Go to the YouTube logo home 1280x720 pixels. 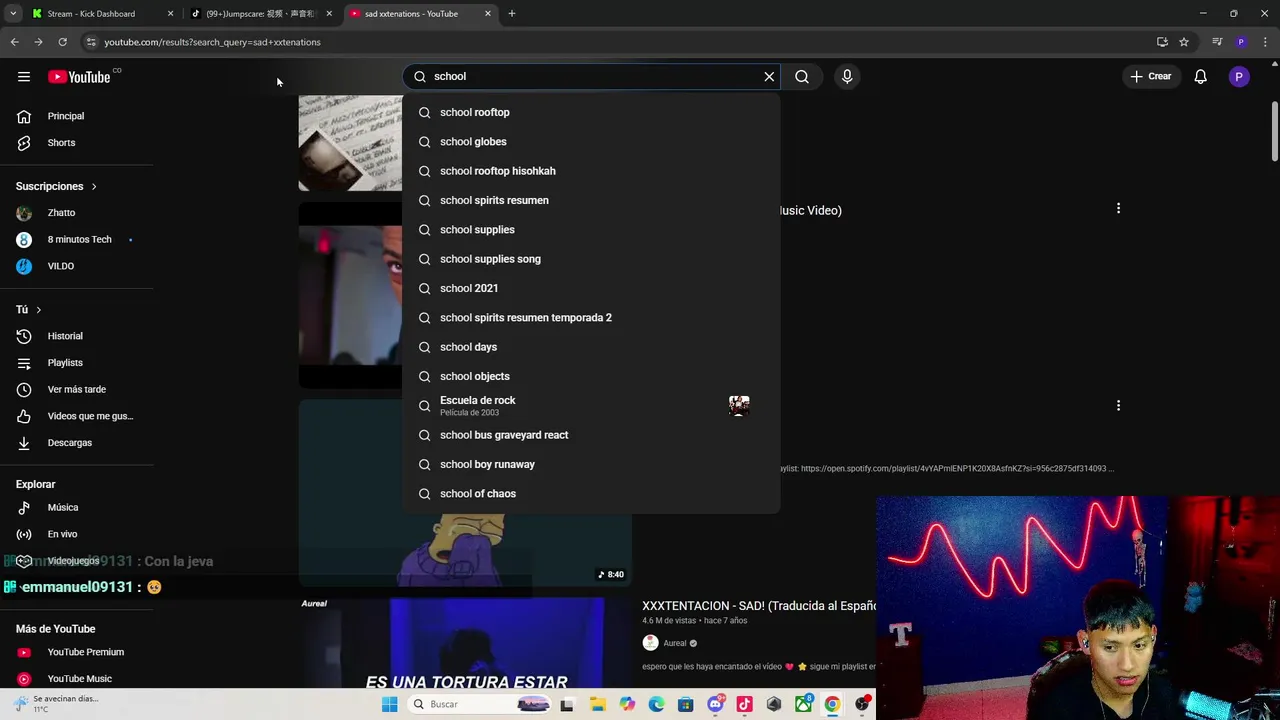click(79, 77)
